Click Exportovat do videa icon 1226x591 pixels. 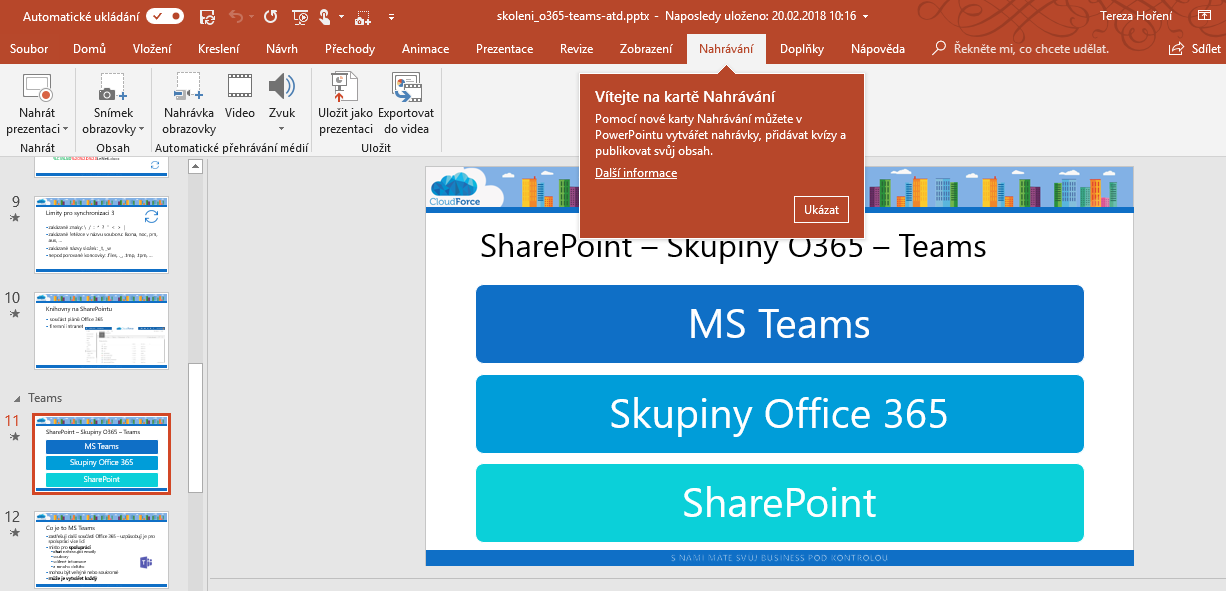(x=406, y=88)
